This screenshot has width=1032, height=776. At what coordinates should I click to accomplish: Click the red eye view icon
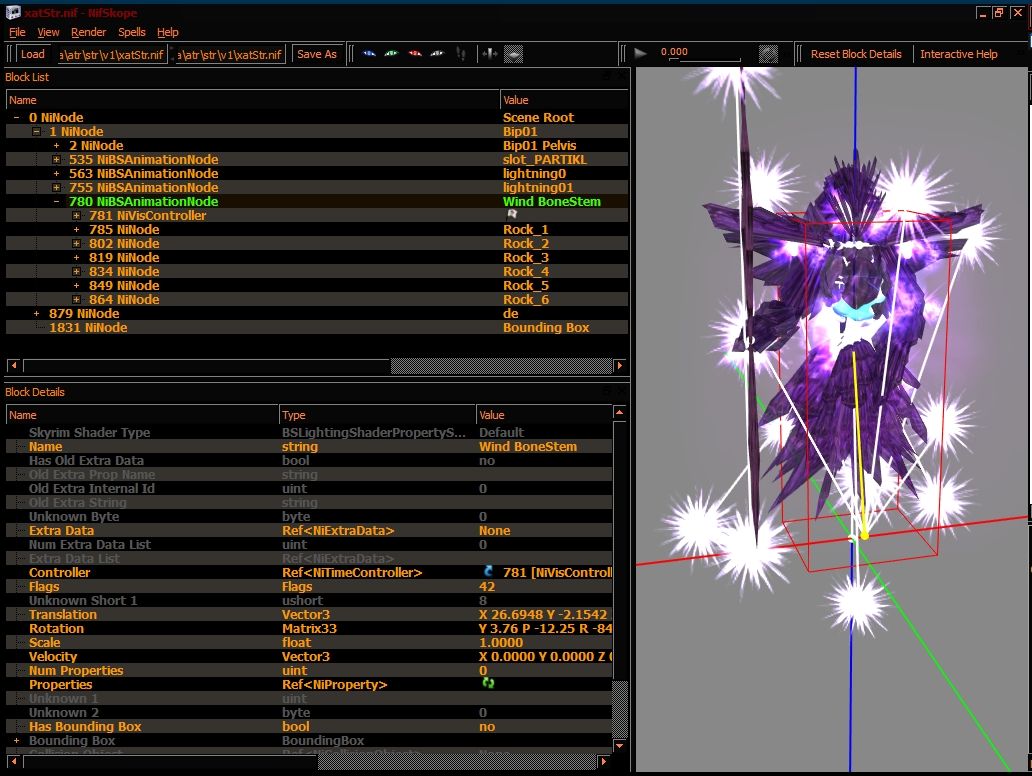click(415, 54)
